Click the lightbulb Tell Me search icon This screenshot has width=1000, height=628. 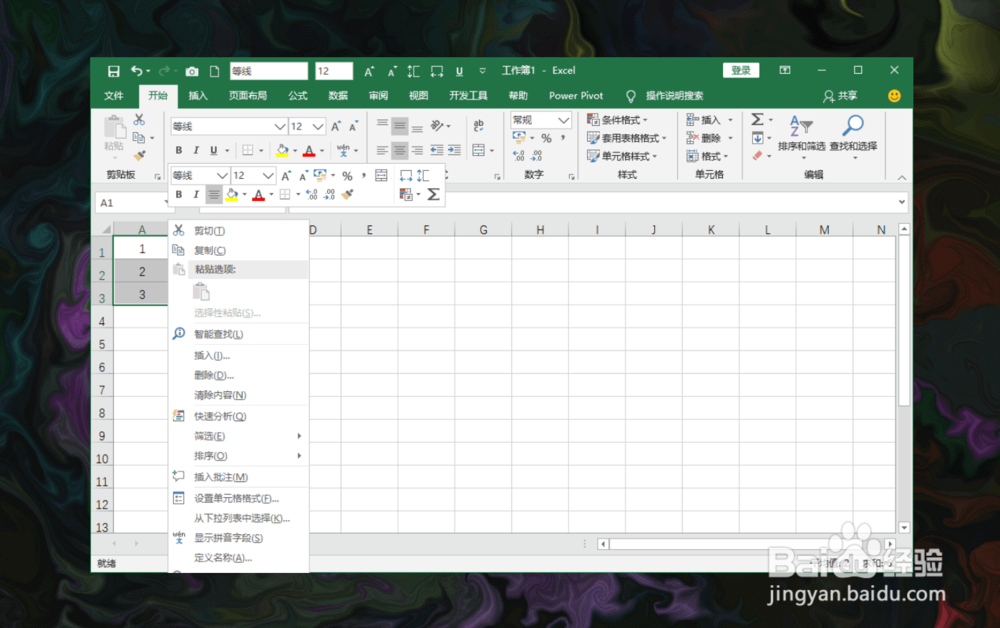pos(631,96)
